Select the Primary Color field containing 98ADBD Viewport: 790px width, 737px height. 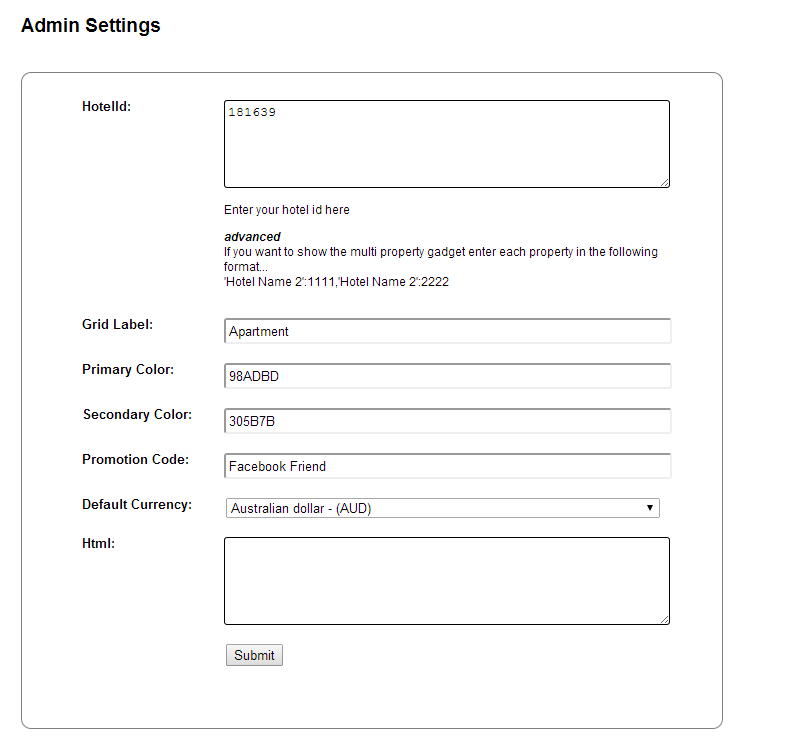tap(447, 376)
